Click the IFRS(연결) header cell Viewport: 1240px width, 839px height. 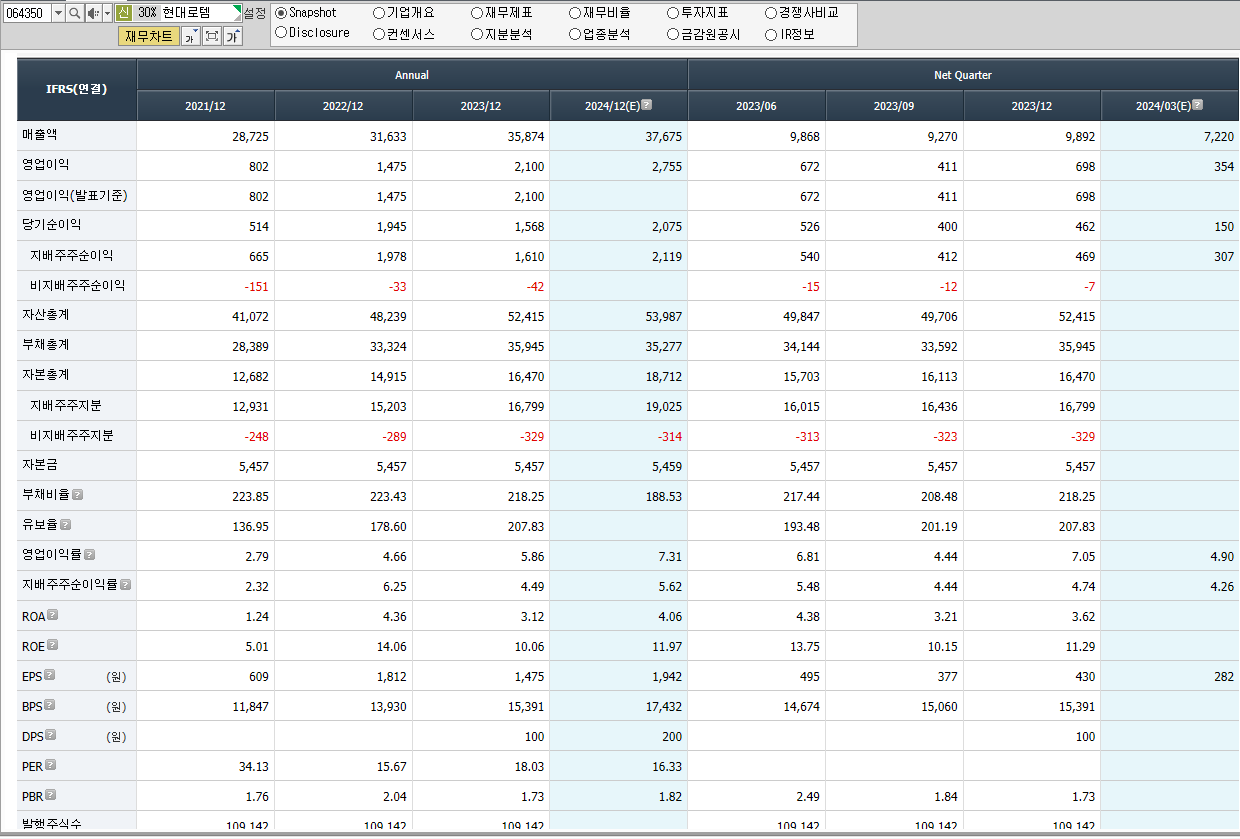[77, 90]
